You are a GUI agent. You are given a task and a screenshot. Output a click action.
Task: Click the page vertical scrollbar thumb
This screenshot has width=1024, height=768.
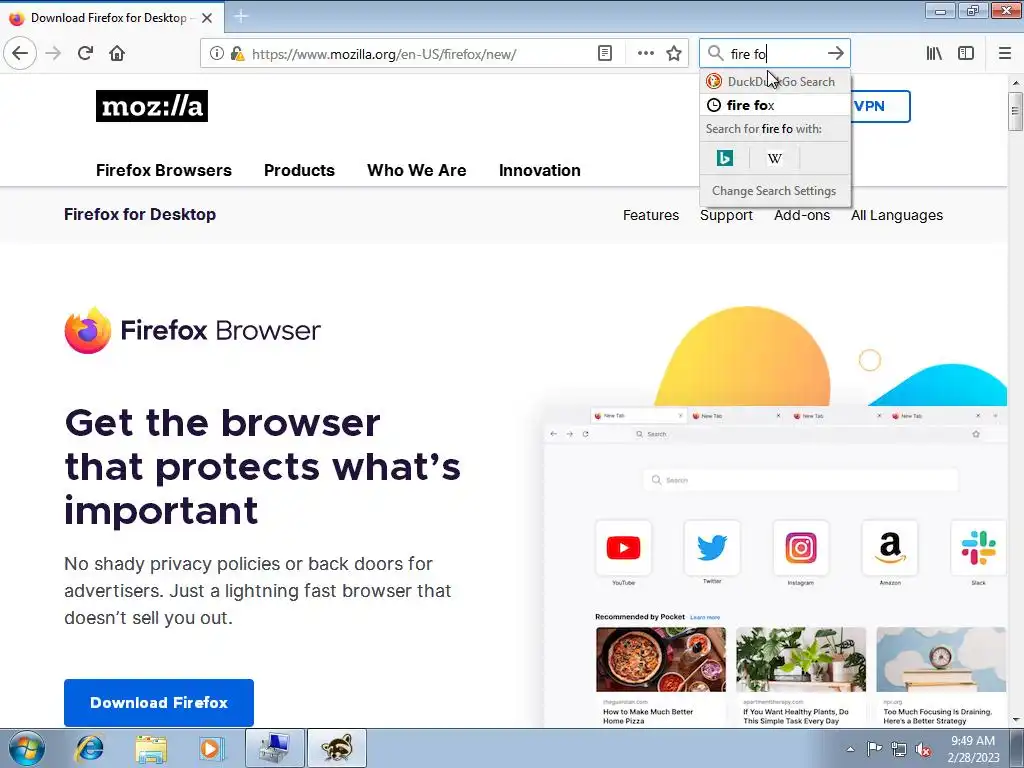click(x=1015, y=112)
